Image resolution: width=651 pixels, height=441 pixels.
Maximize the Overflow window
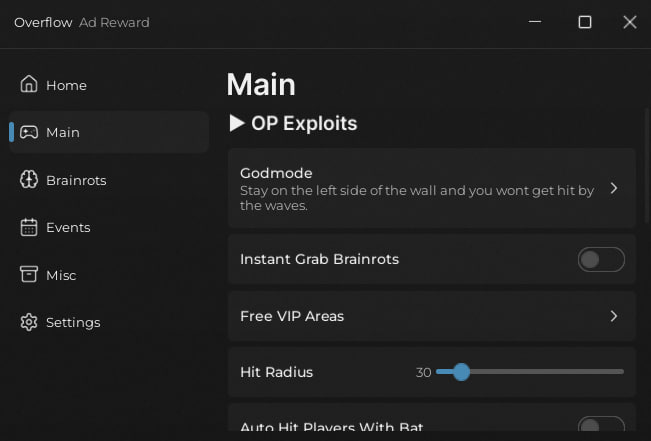coord(585,22)
